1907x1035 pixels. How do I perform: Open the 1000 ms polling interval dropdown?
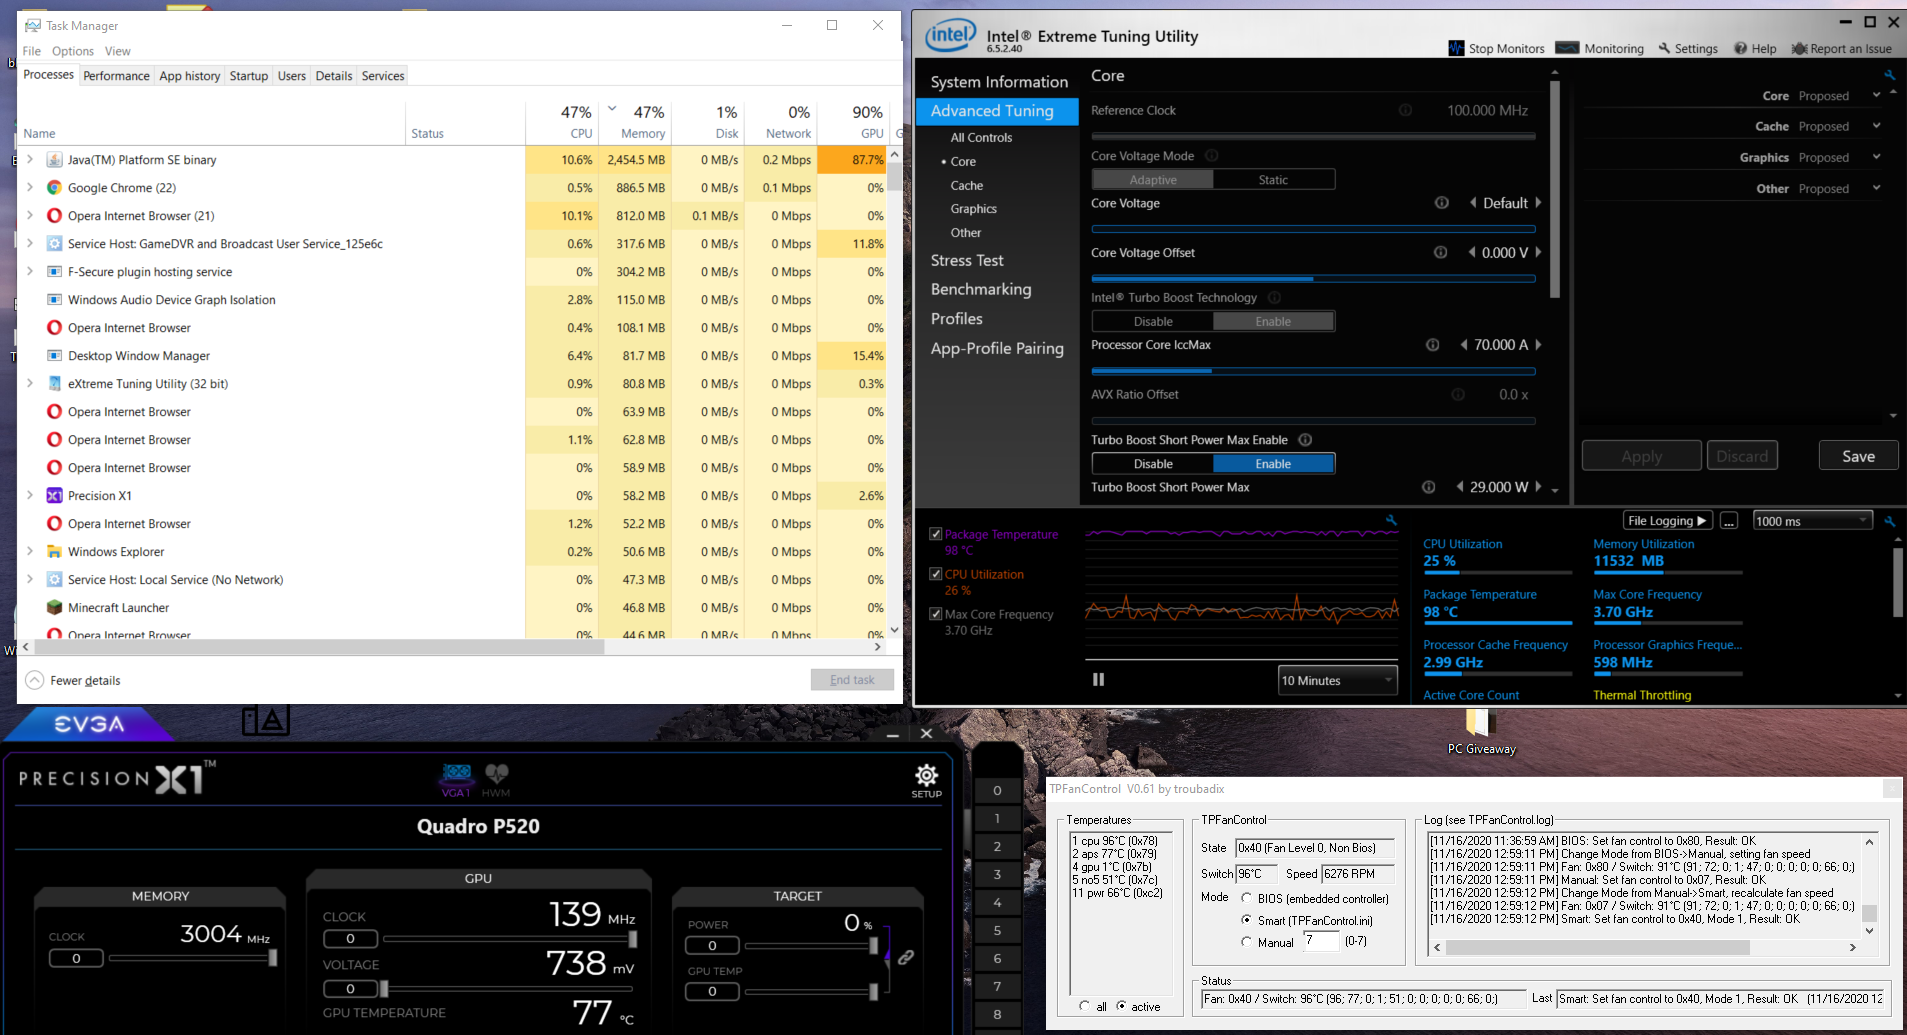pos(1812,521)
